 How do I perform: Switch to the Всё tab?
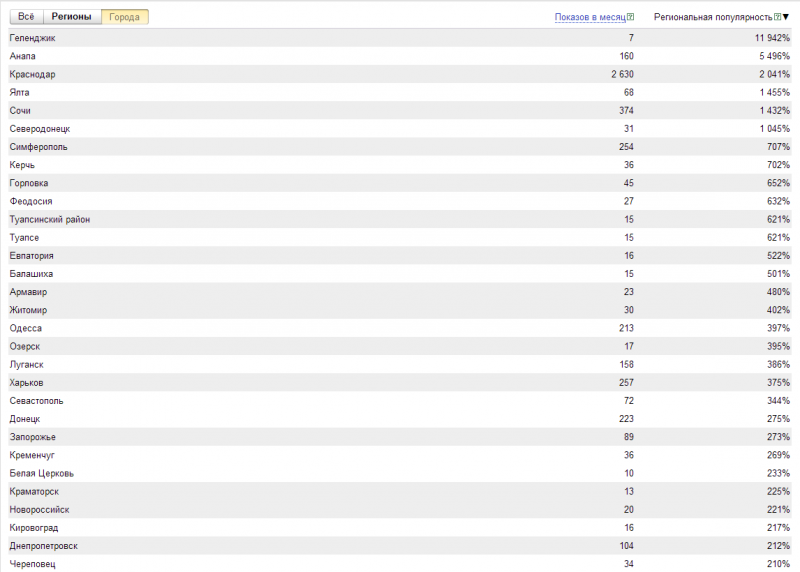(x=26, y=17)
